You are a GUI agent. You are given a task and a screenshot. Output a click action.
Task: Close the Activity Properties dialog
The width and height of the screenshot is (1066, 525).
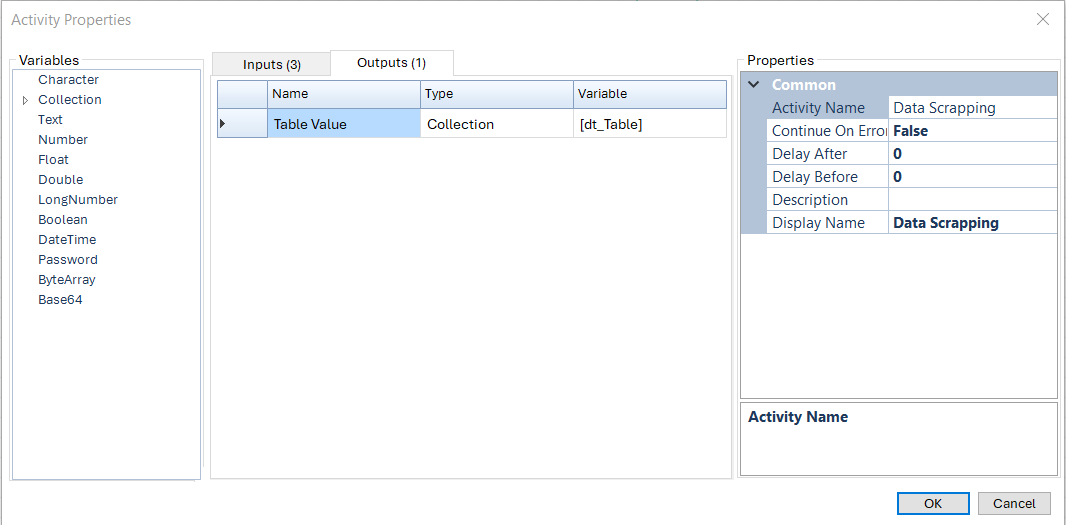tap(1042, 19)
